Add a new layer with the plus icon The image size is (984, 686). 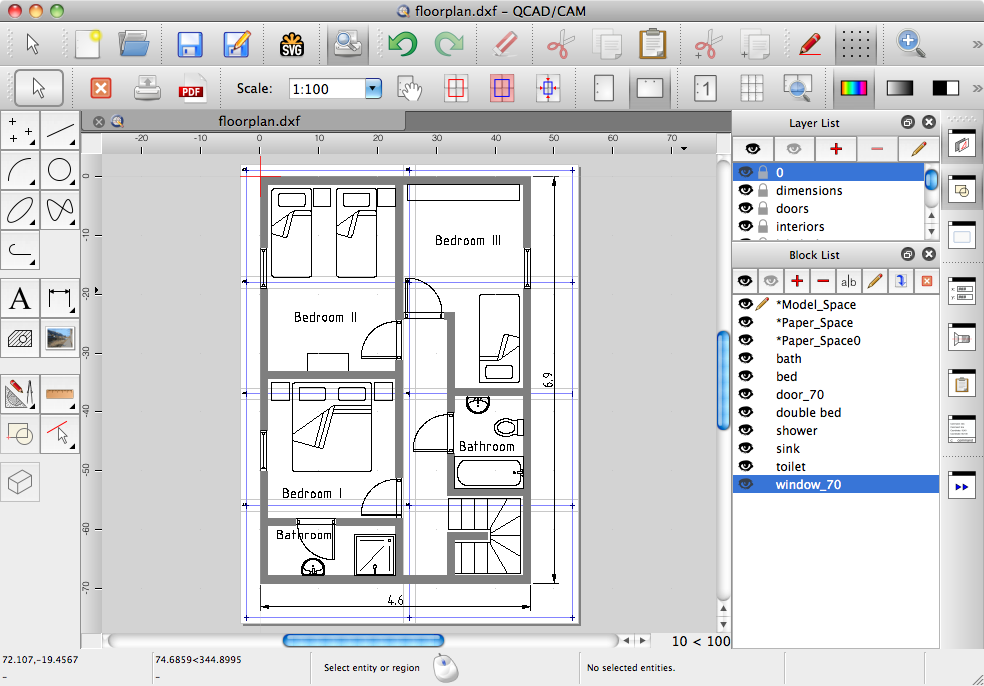[x=835, y=148]
